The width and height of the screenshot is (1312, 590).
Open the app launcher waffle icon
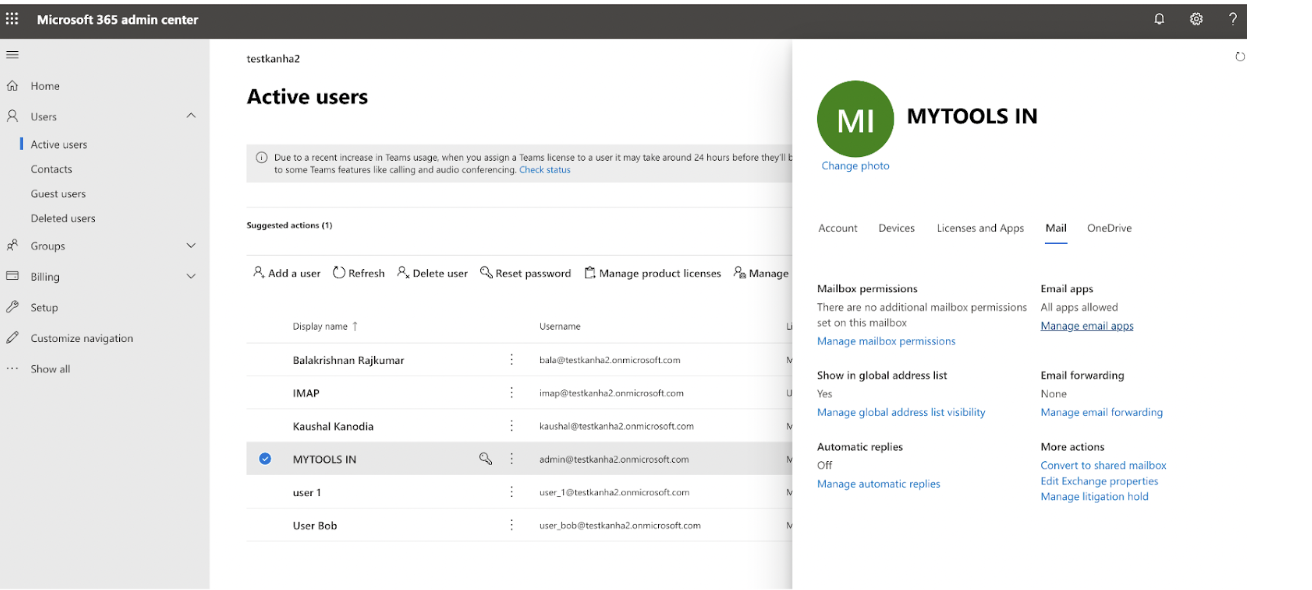tap(12, 19)
